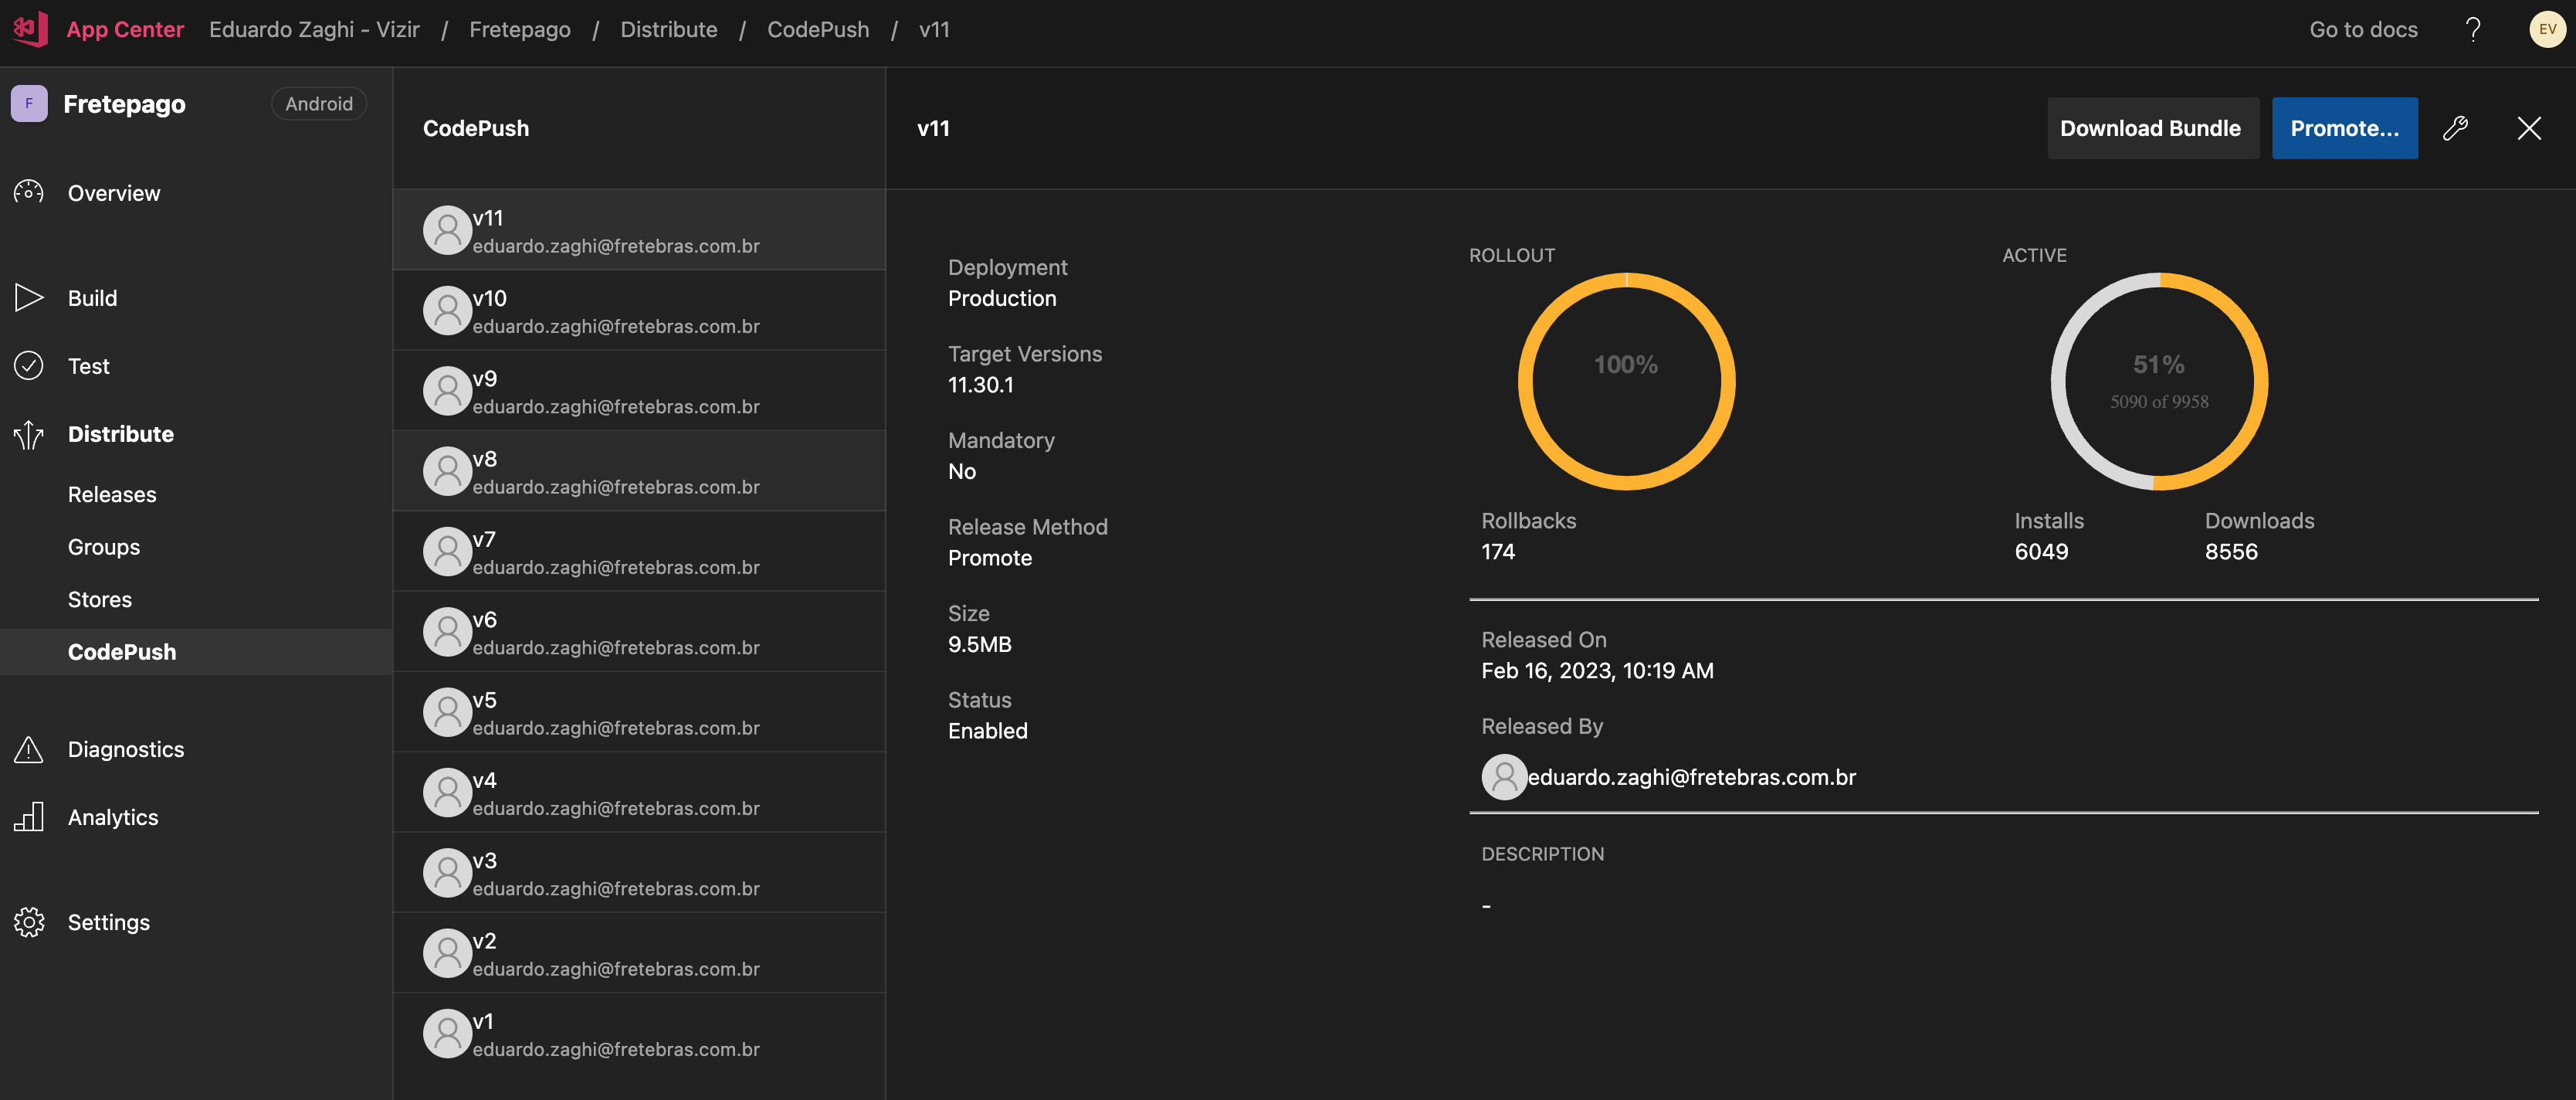Open the Test section
The width and height of the screenshot is (2576, 1100).
point(89,366)
